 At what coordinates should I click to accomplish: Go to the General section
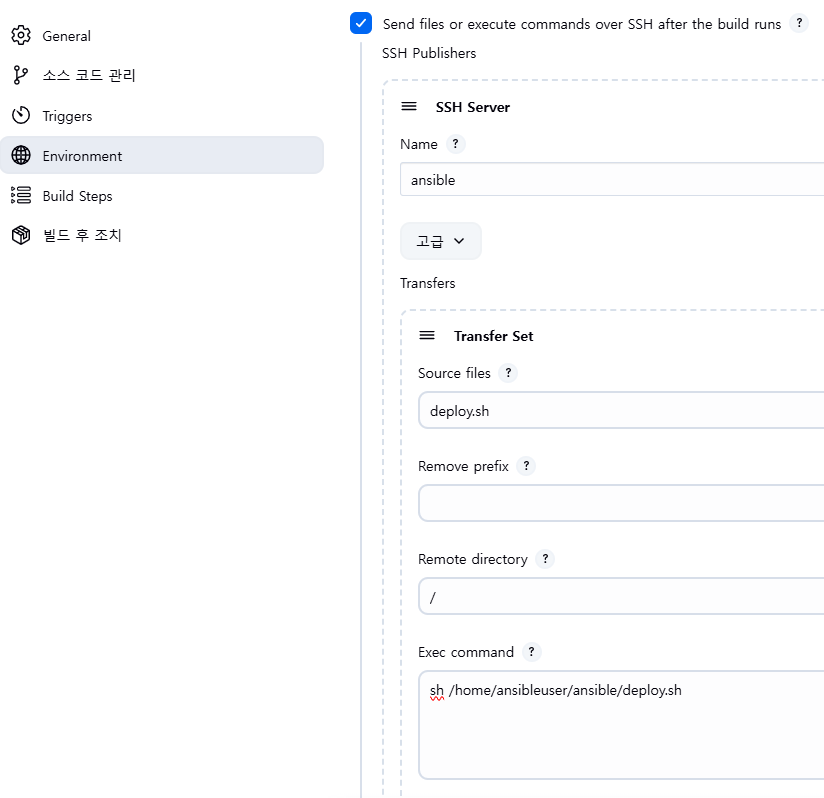pos(162,36)
